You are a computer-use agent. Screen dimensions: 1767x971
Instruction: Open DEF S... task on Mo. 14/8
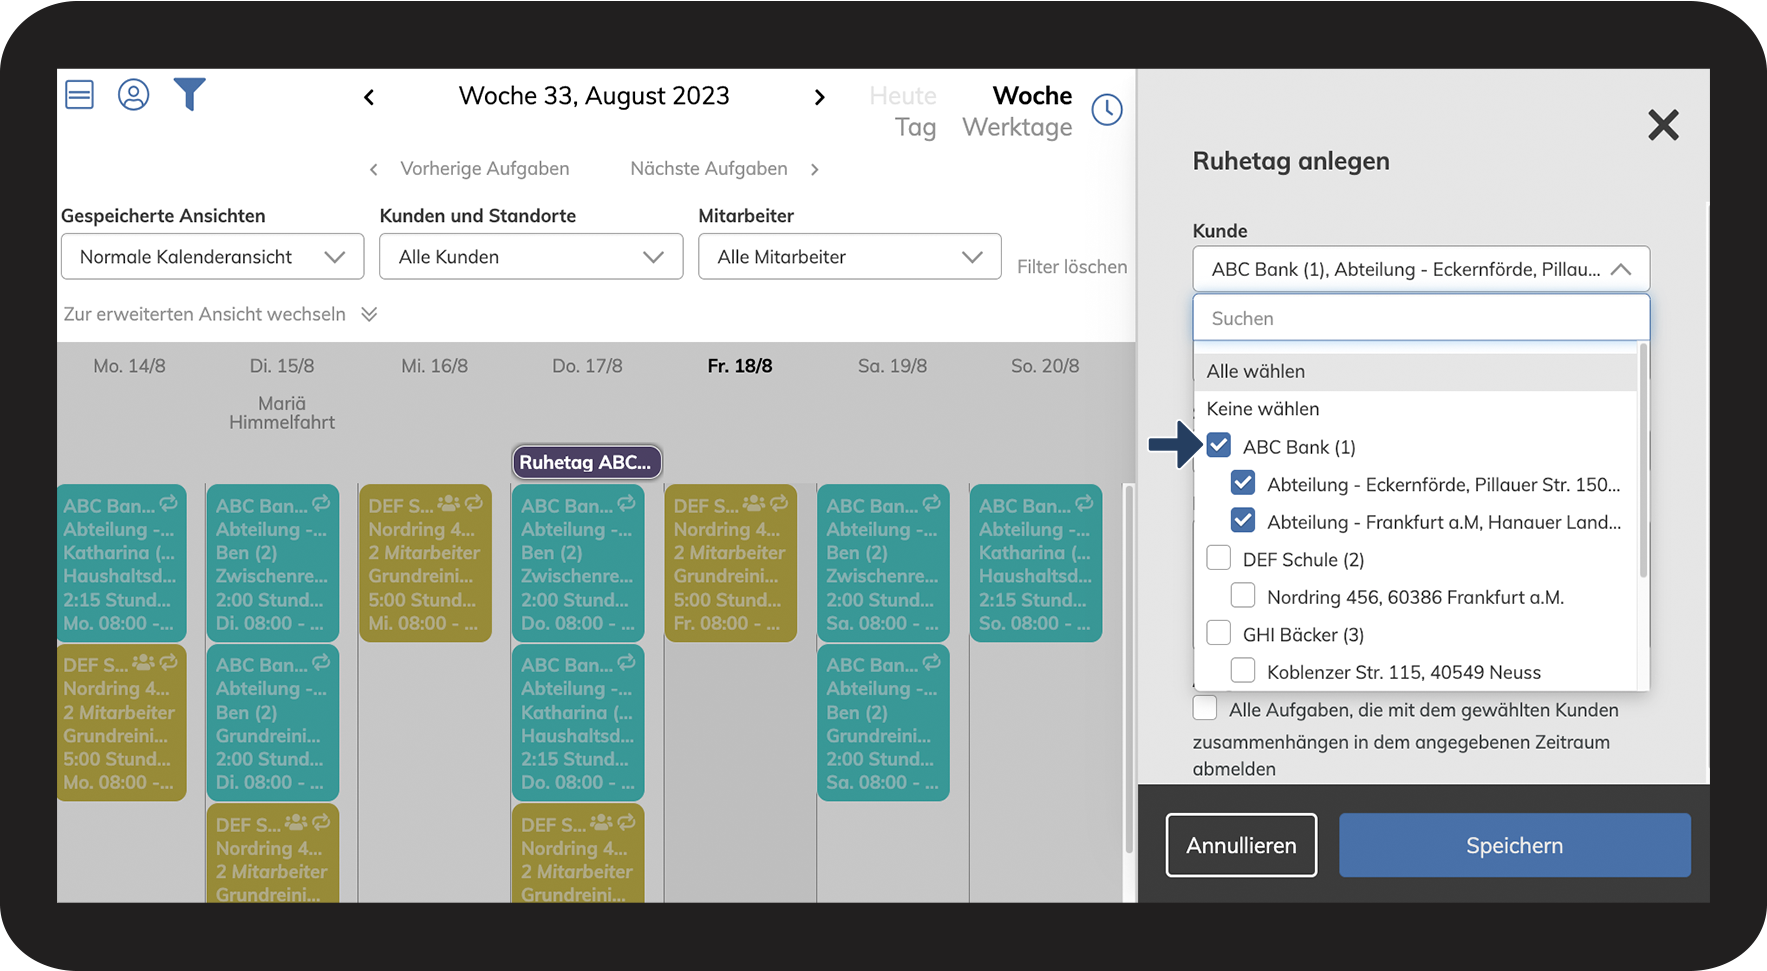[122, 722]
